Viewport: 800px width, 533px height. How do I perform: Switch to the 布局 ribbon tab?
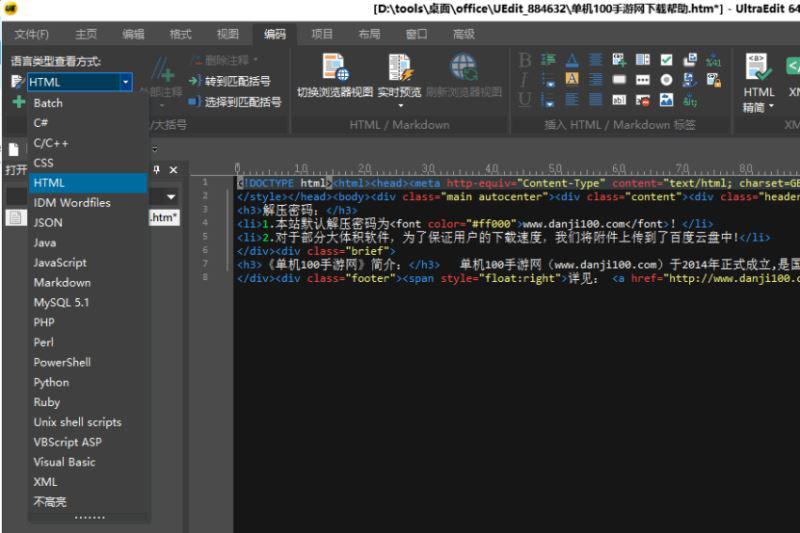click(369, 34)
